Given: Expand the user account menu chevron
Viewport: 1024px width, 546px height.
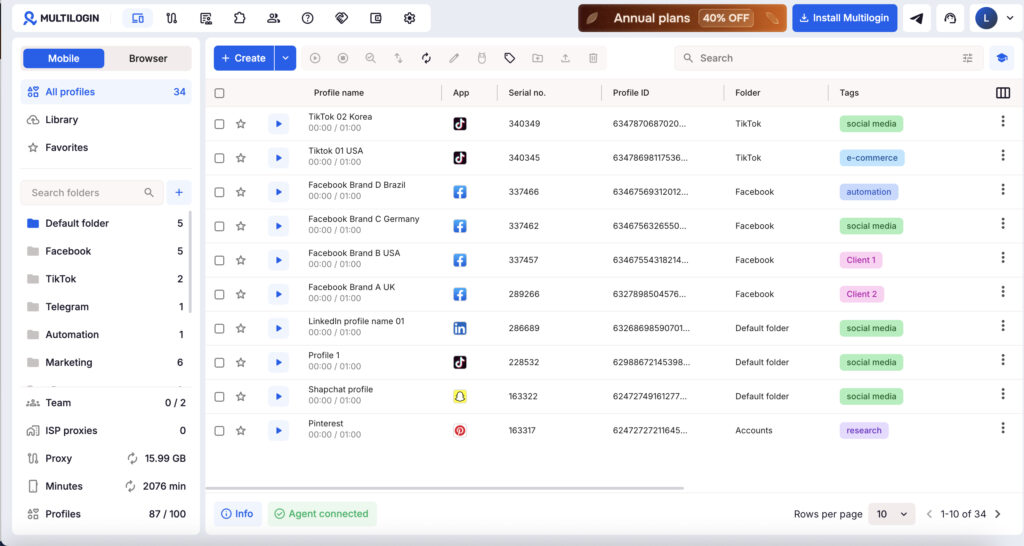Looking at the screenshot, I should (1010, 18).
